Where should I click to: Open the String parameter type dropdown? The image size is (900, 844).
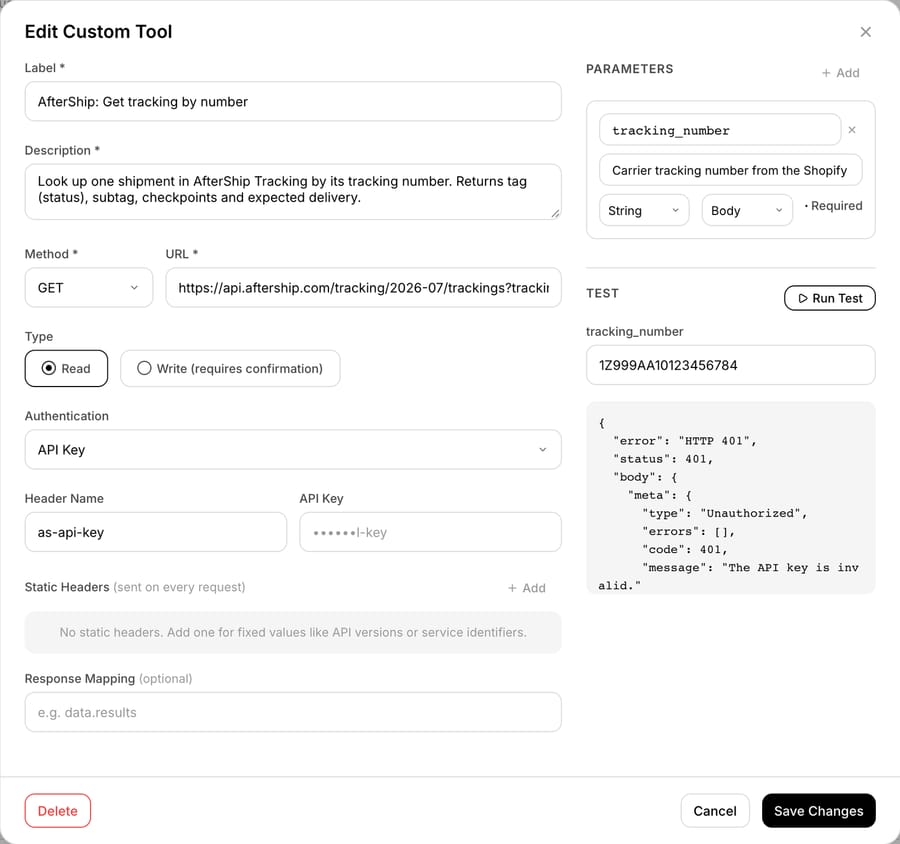click(x=643, y=211)
